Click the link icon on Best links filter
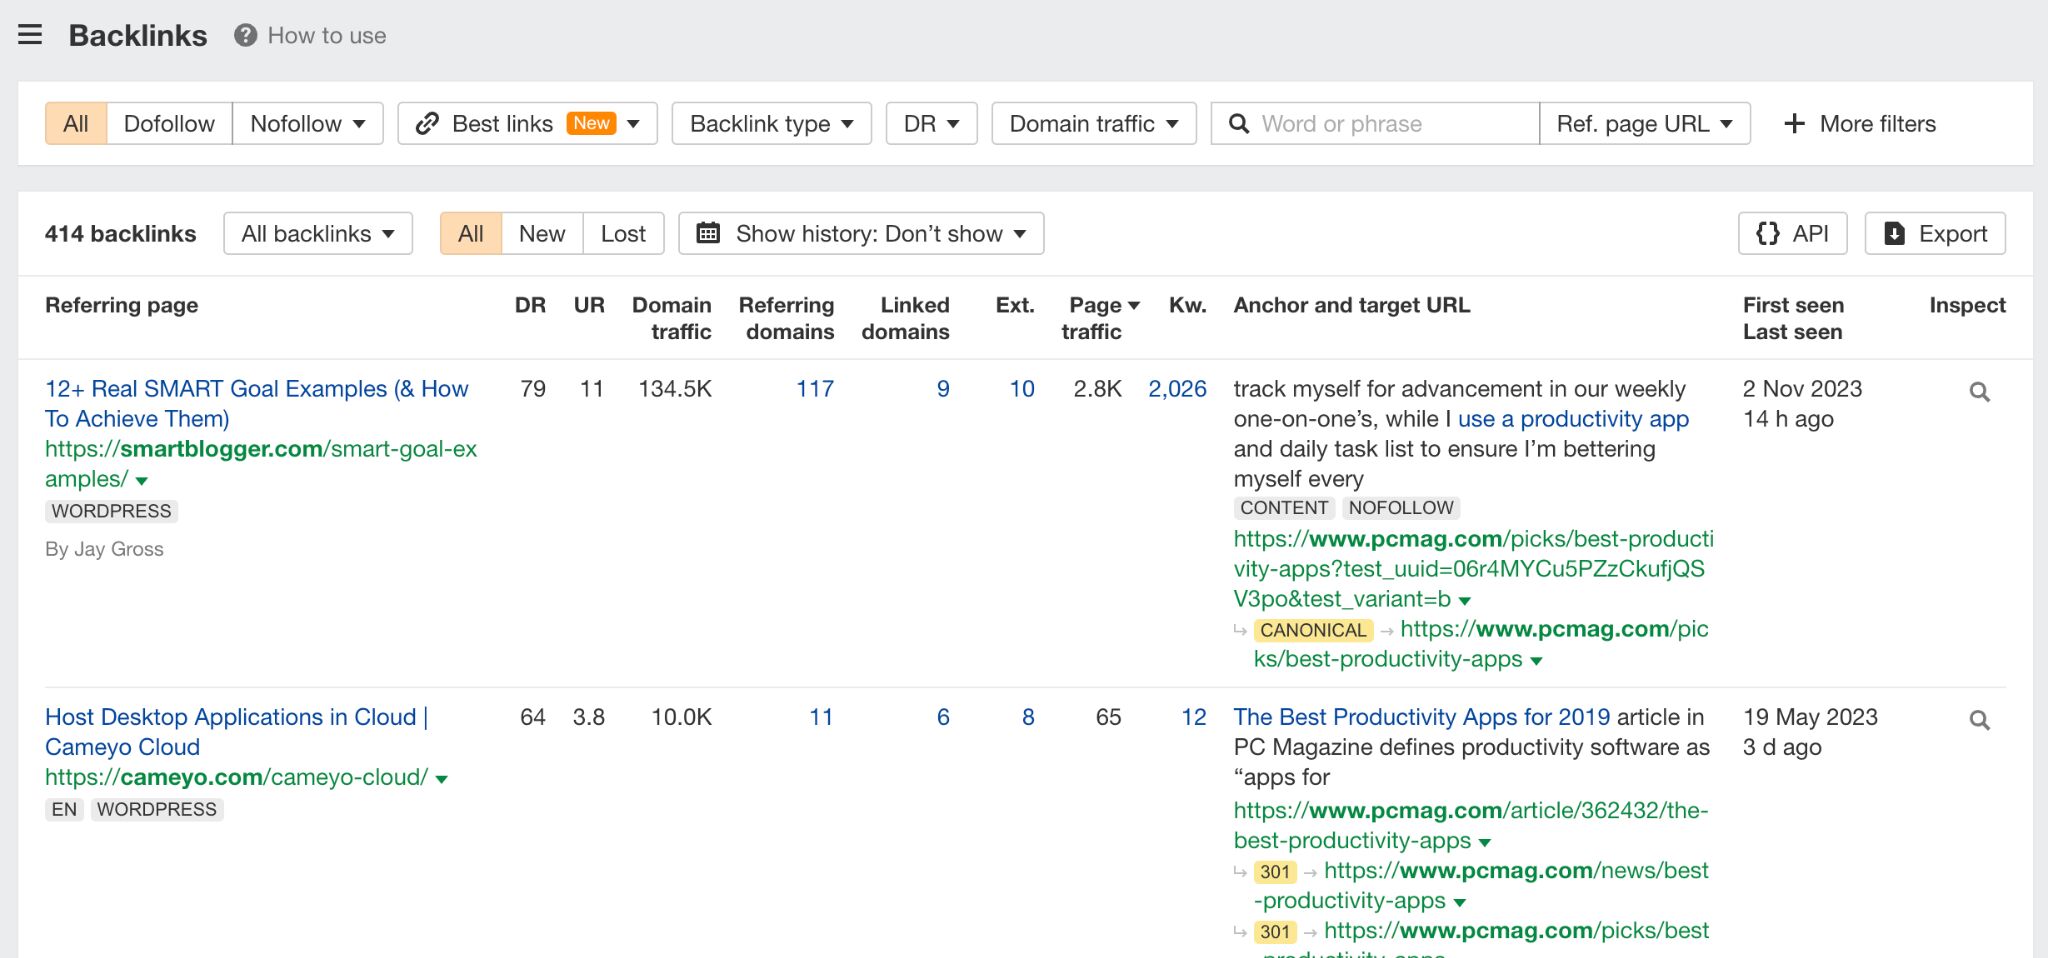This screenshot has height=958, width=2048. [x=428, y=123]
